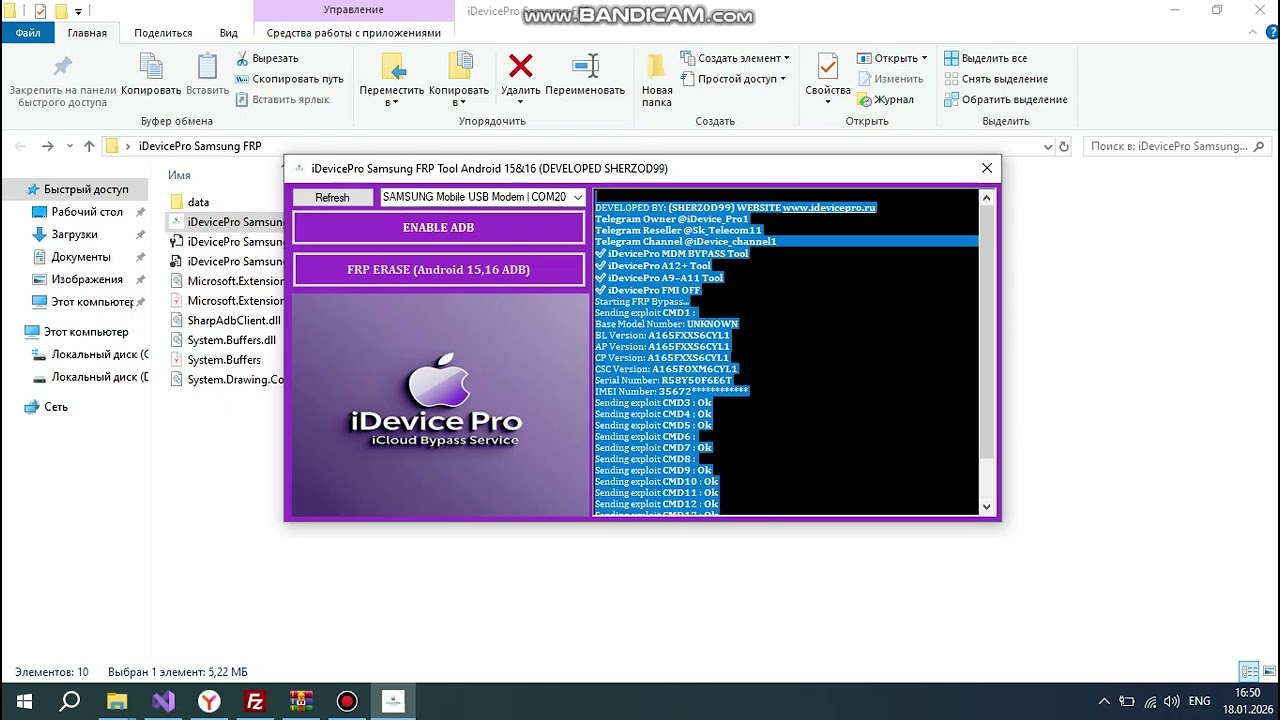Image resolution: width=1280 pixels, height=720 pixels.
Task: Open FileZilla from the taskbar
Action: tap(255, 701)
